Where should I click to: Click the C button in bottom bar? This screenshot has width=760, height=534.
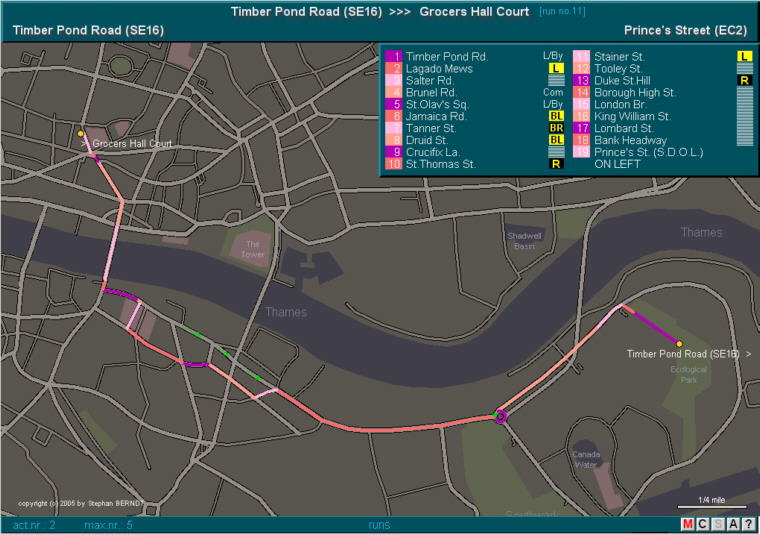tap(702, 524)
